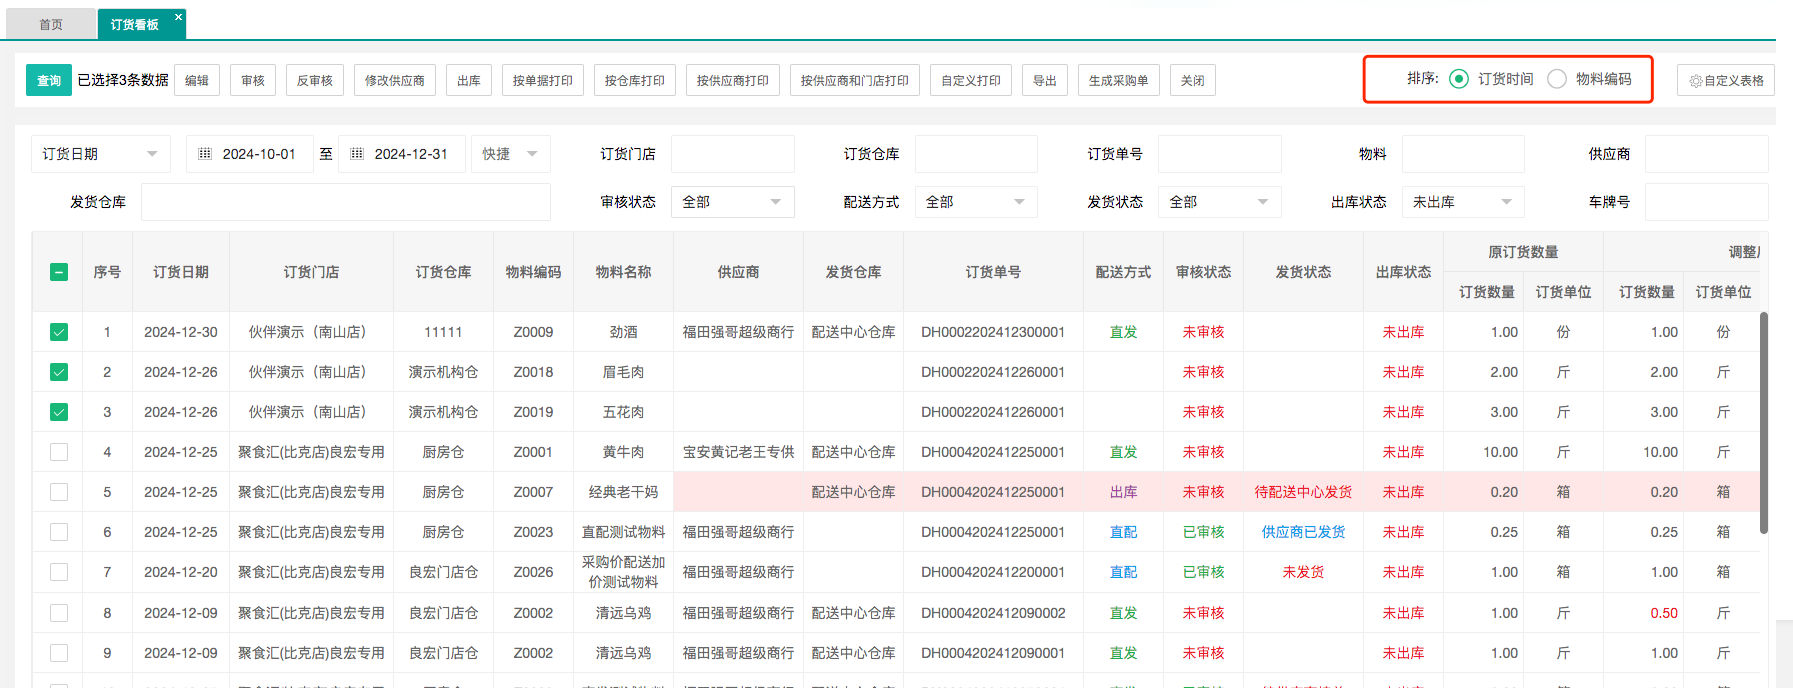The height and width of the screenshot is (688, 1793).
Task: Expand the 快捷 date shortcut dropdown
Action: point(510,154)
